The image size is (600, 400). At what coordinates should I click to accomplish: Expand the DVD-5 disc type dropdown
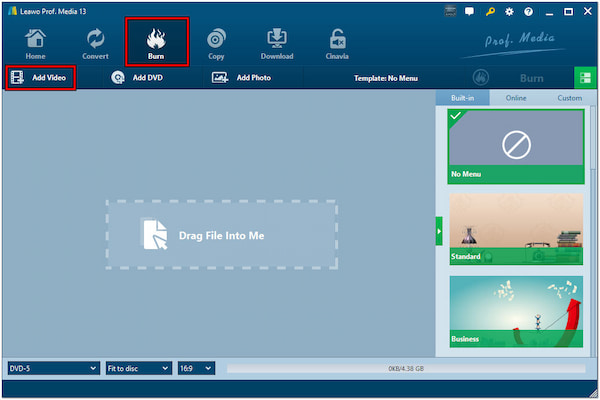tap(52, 368)
